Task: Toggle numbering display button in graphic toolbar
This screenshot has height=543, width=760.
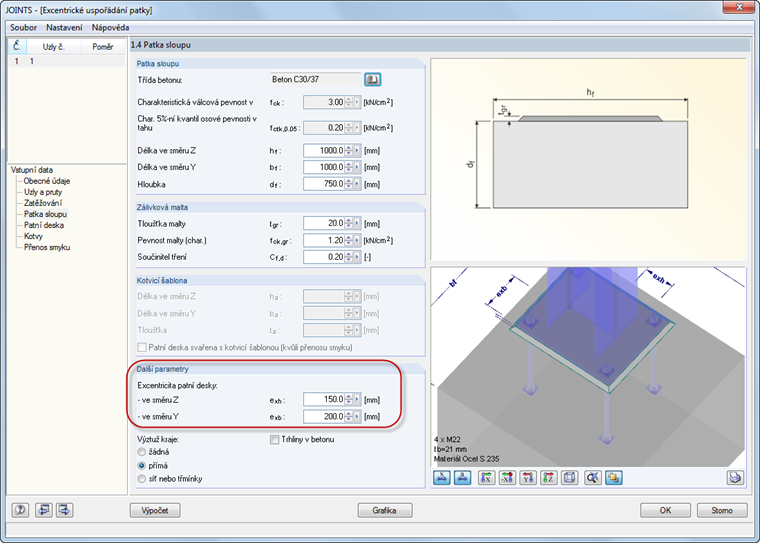Action: coord(462,478)
